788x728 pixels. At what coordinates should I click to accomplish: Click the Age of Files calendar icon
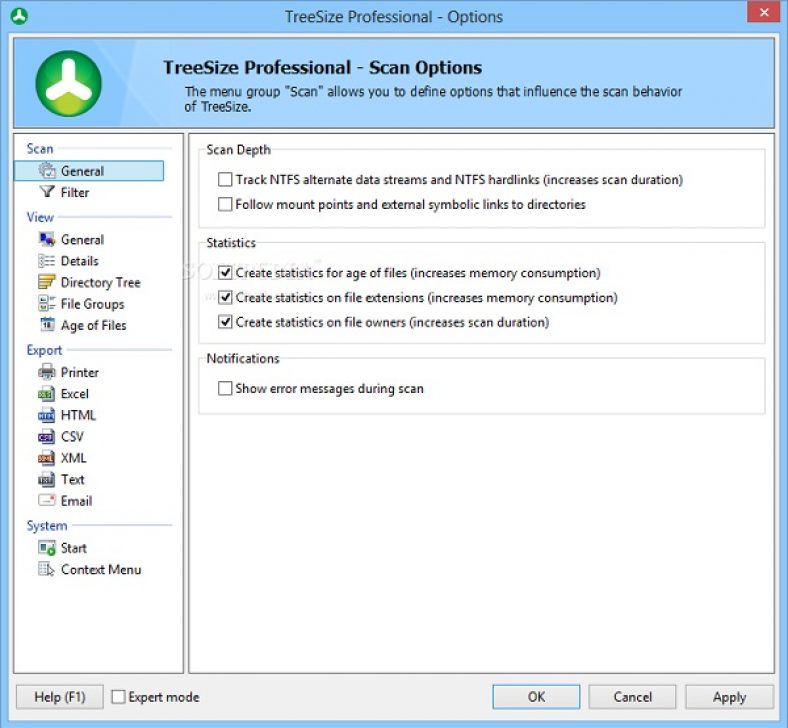click(47, 325)
